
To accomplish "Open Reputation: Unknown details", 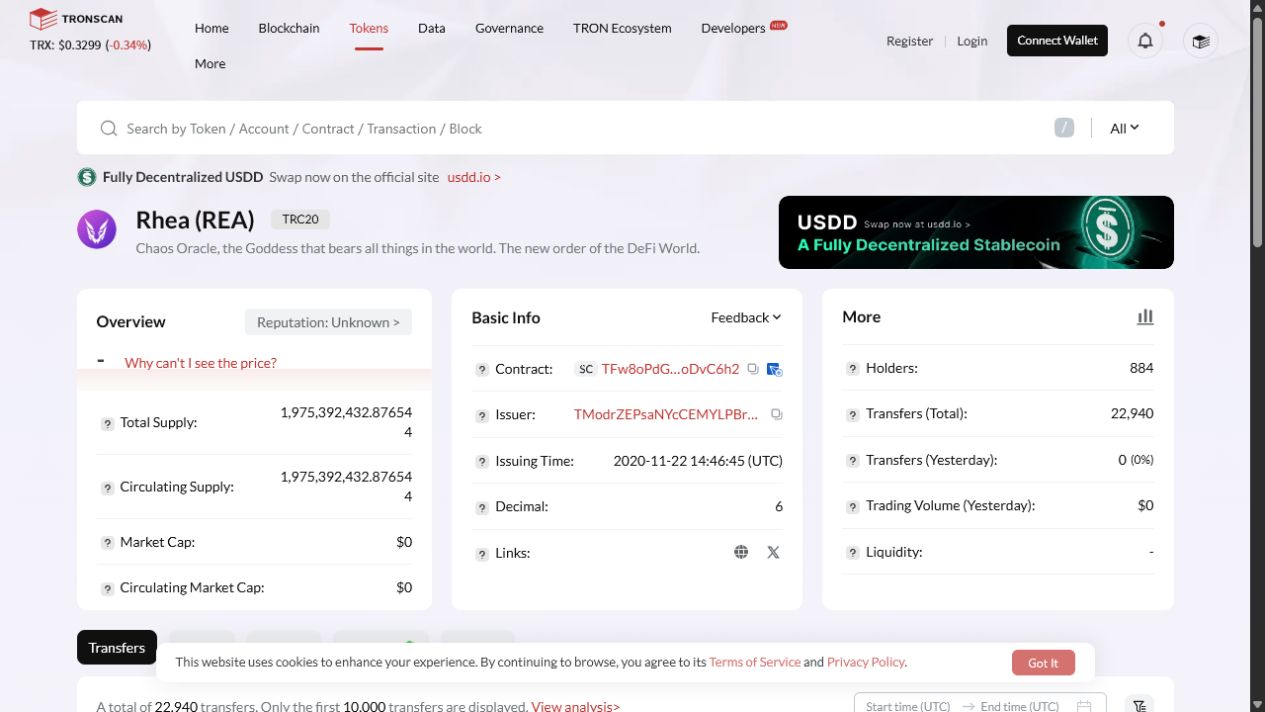I will tap(328, 322).
